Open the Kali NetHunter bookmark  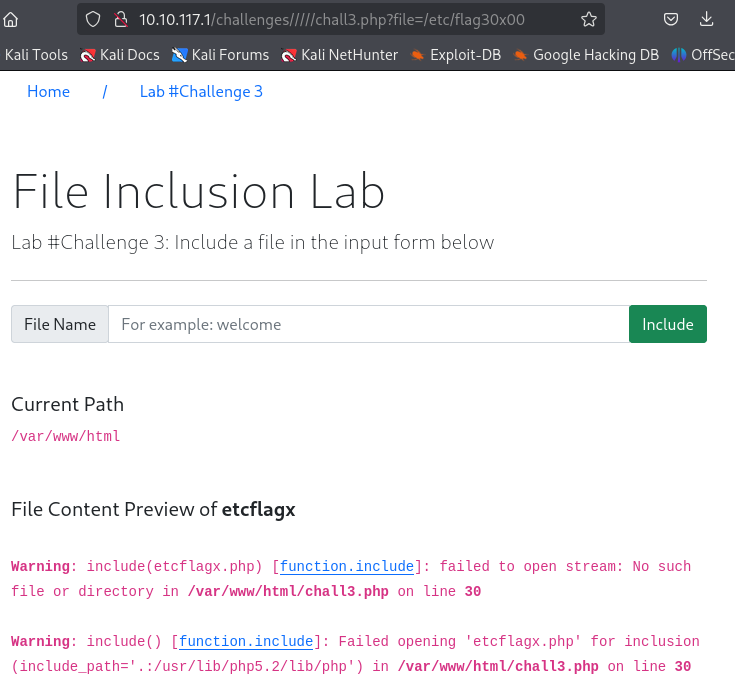(x=339, y=55)
